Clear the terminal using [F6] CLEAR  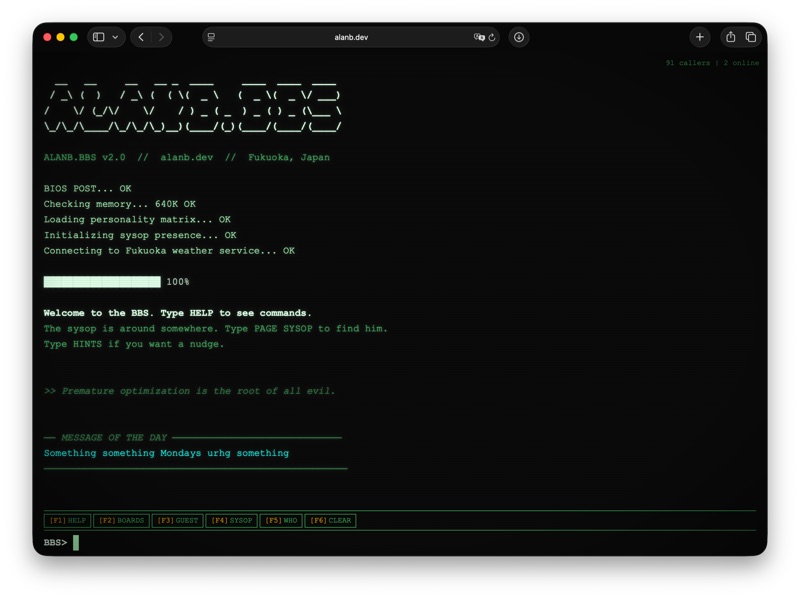[x=331, y=520]
